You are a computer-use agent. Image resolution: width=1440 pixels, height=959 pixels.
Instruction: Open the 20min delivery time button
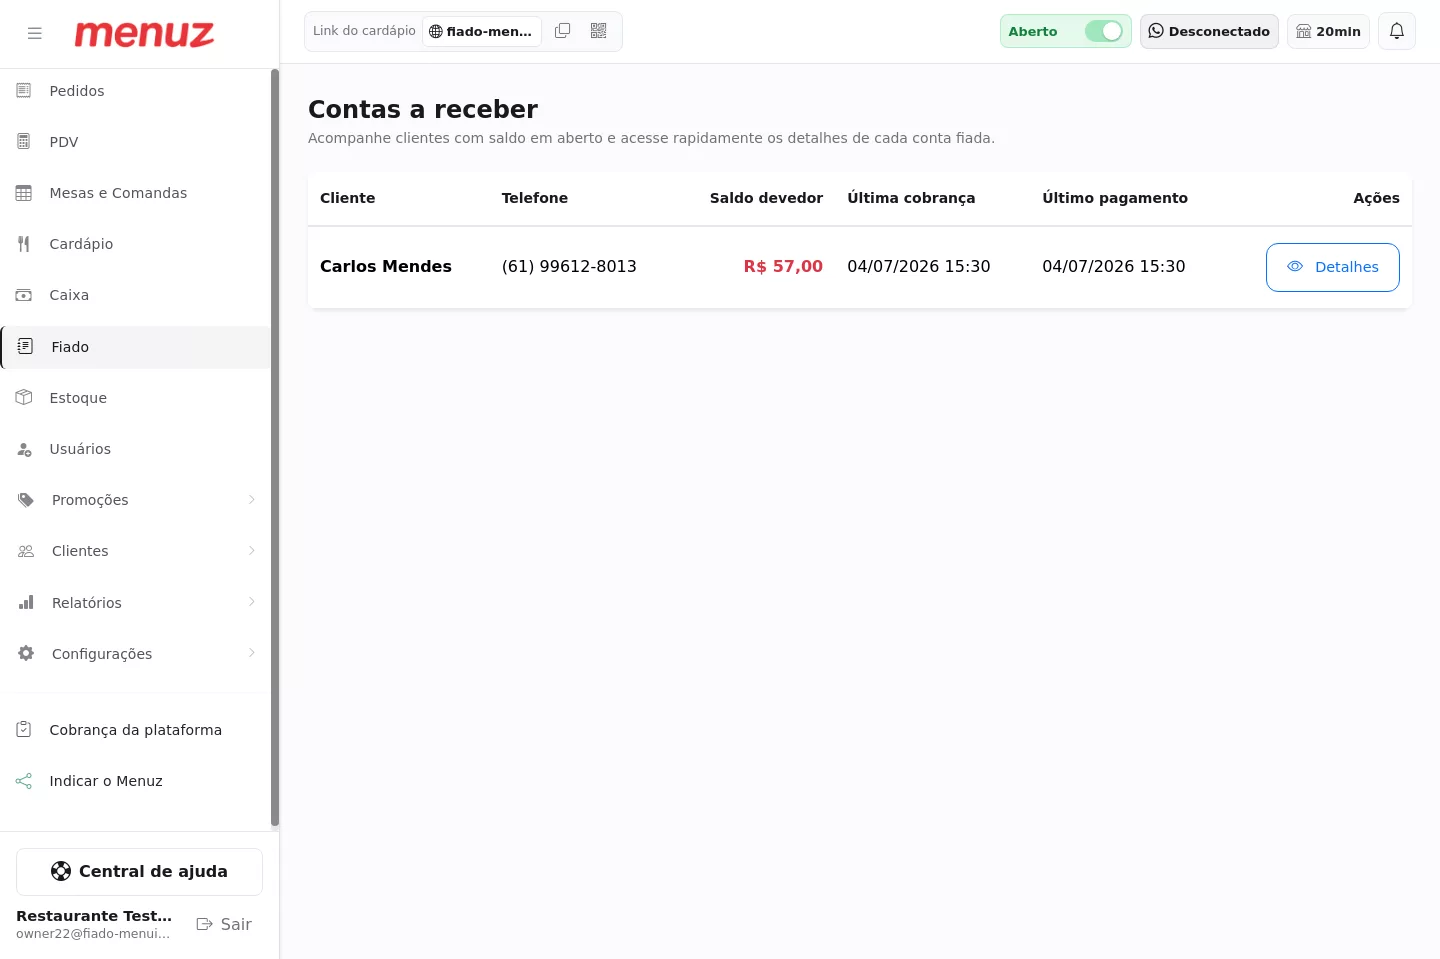[x=1328, y=31]
